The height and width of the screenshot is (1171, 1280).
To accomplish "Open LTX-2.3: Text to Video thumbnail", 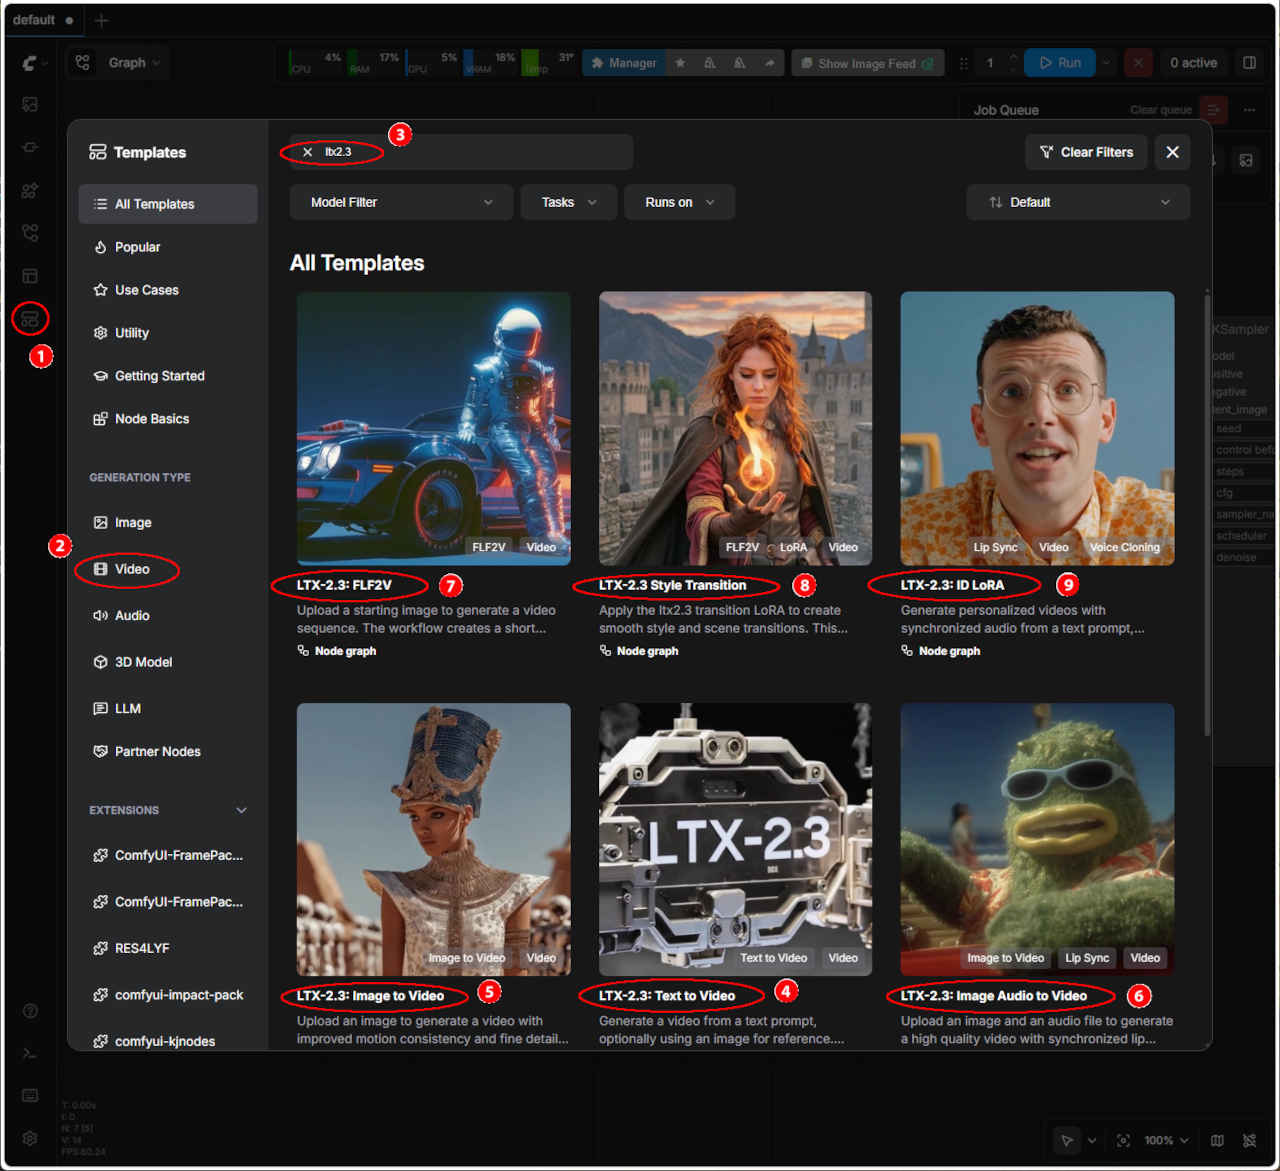I will [735, 839].
